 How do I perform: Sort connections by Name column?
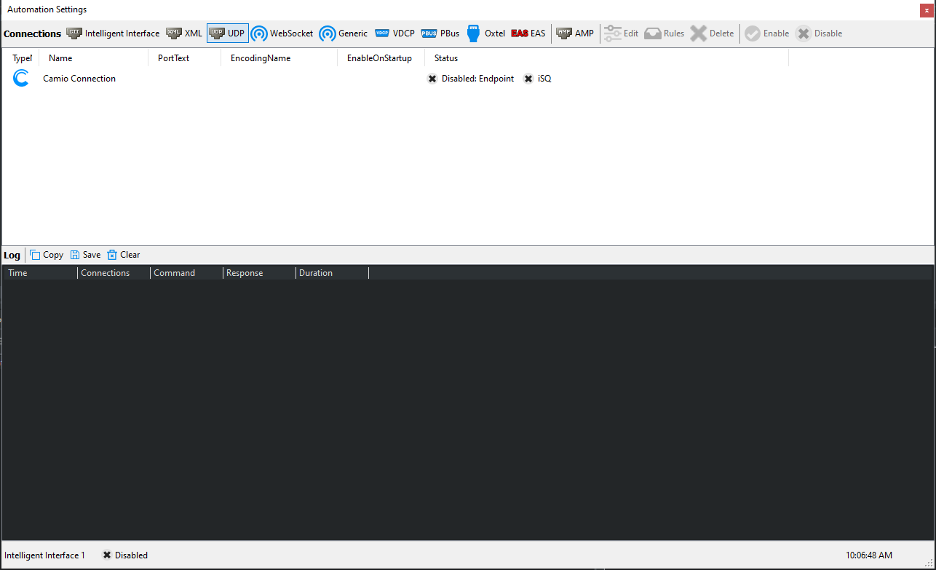(x=60, y=58)
